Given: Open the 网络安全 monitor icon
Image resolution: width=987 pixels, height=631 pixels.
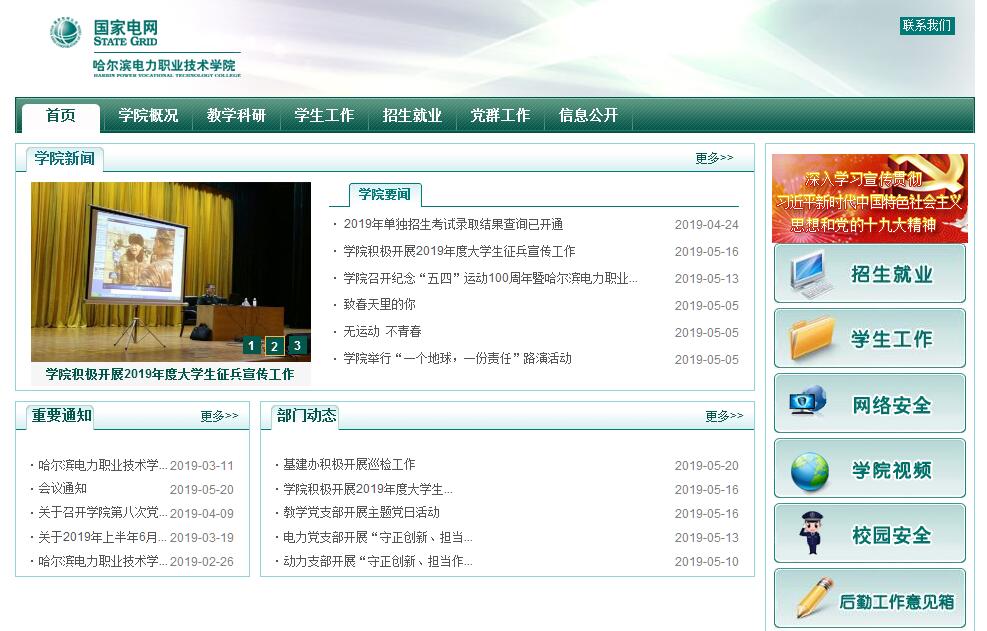Looking at the screenshot, I should [x=809, y=404].
